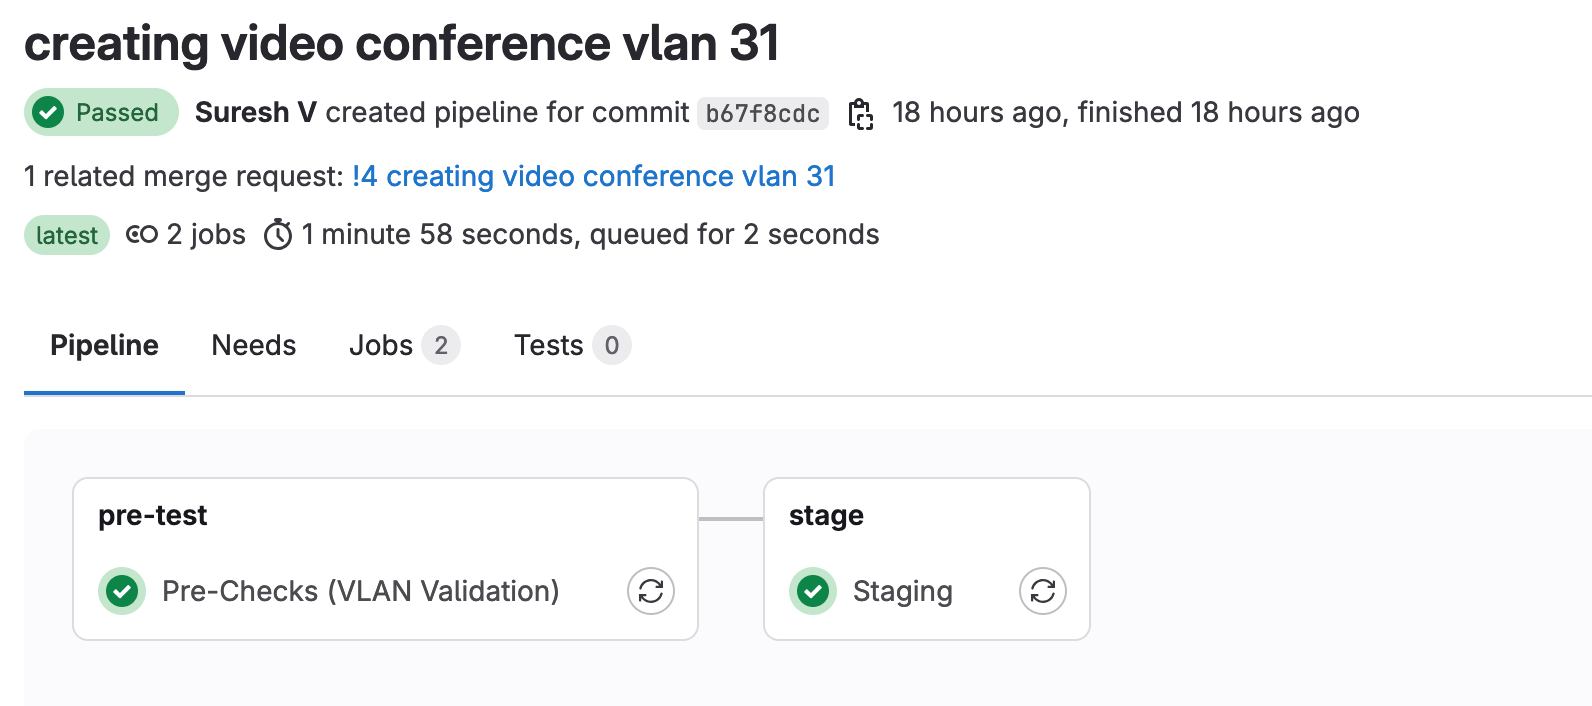Click the Passed status badge
Screen dimensions: 1592x706
pos(101,112)
